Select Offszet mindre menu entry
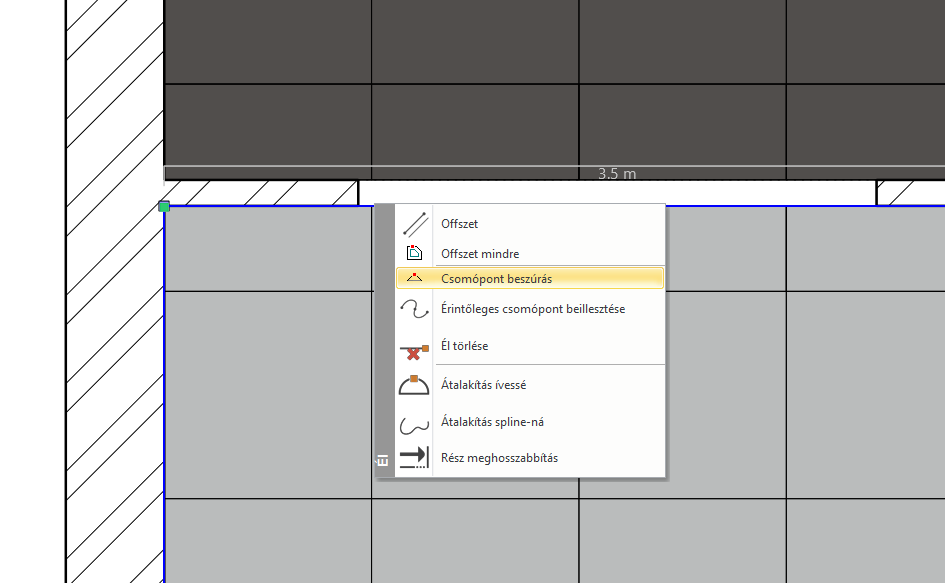 click(530, 253)
